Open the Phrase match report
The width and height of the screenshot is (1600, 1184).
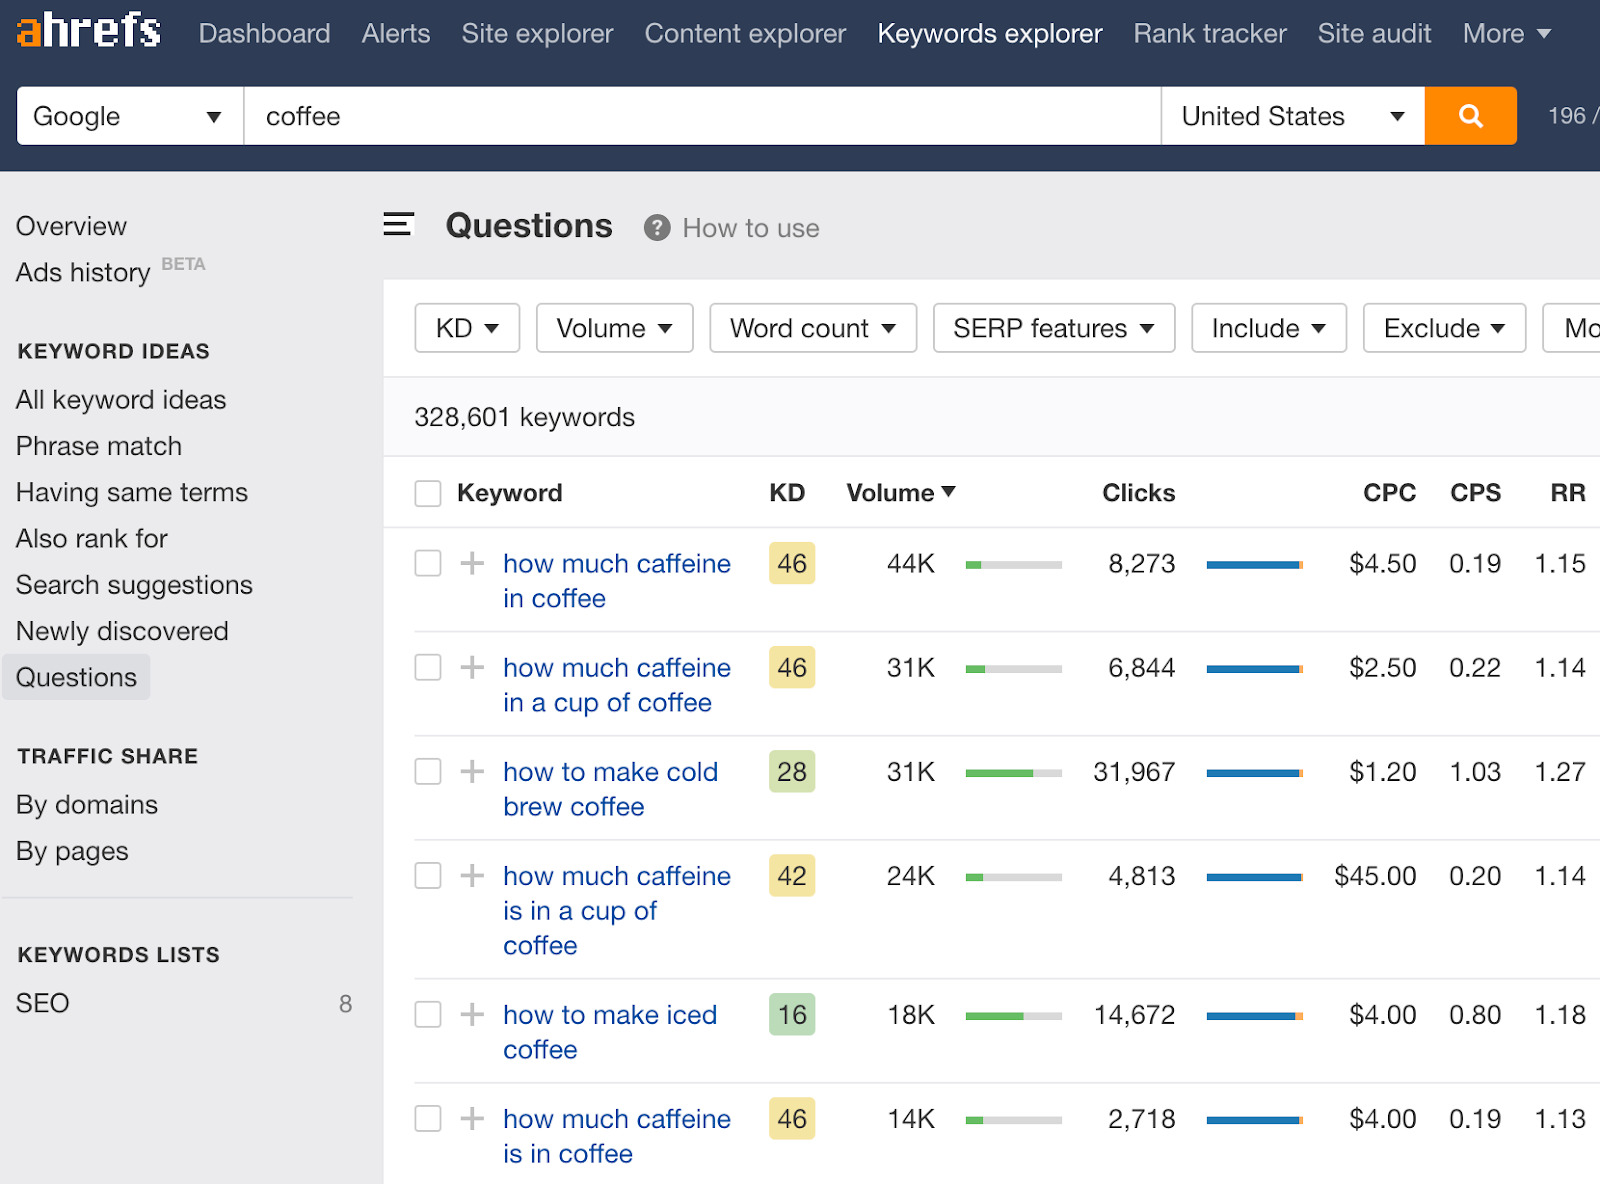pyautogui.click(x=98, y=446)
